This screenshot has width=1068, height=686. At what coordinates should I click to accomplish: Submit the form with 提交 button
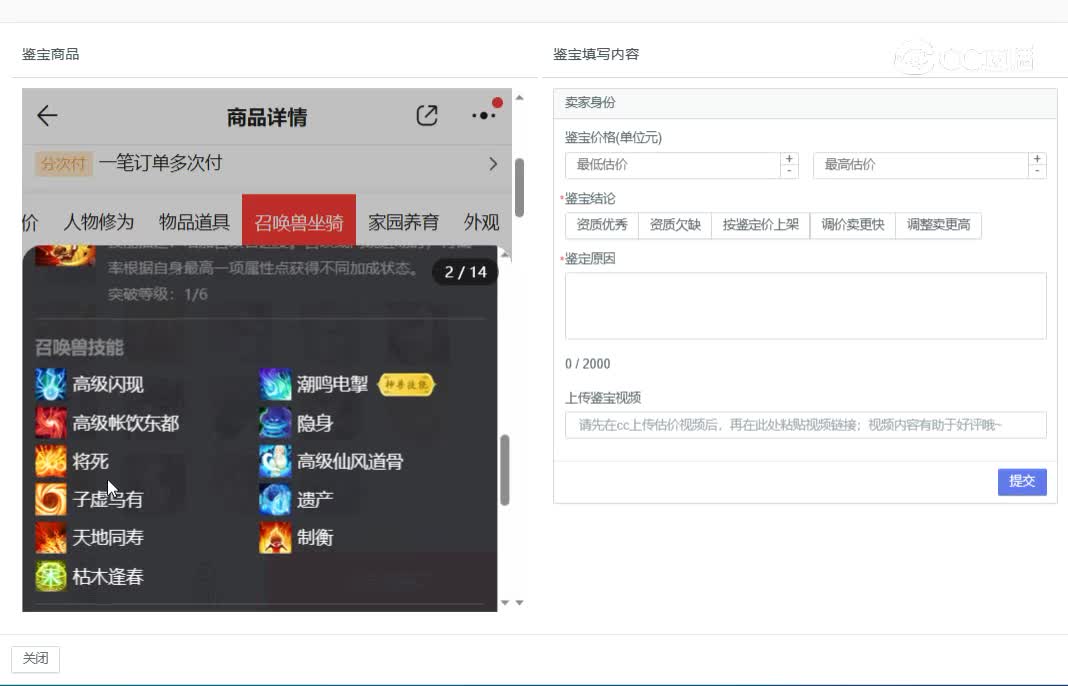[x=1022, y=482]
